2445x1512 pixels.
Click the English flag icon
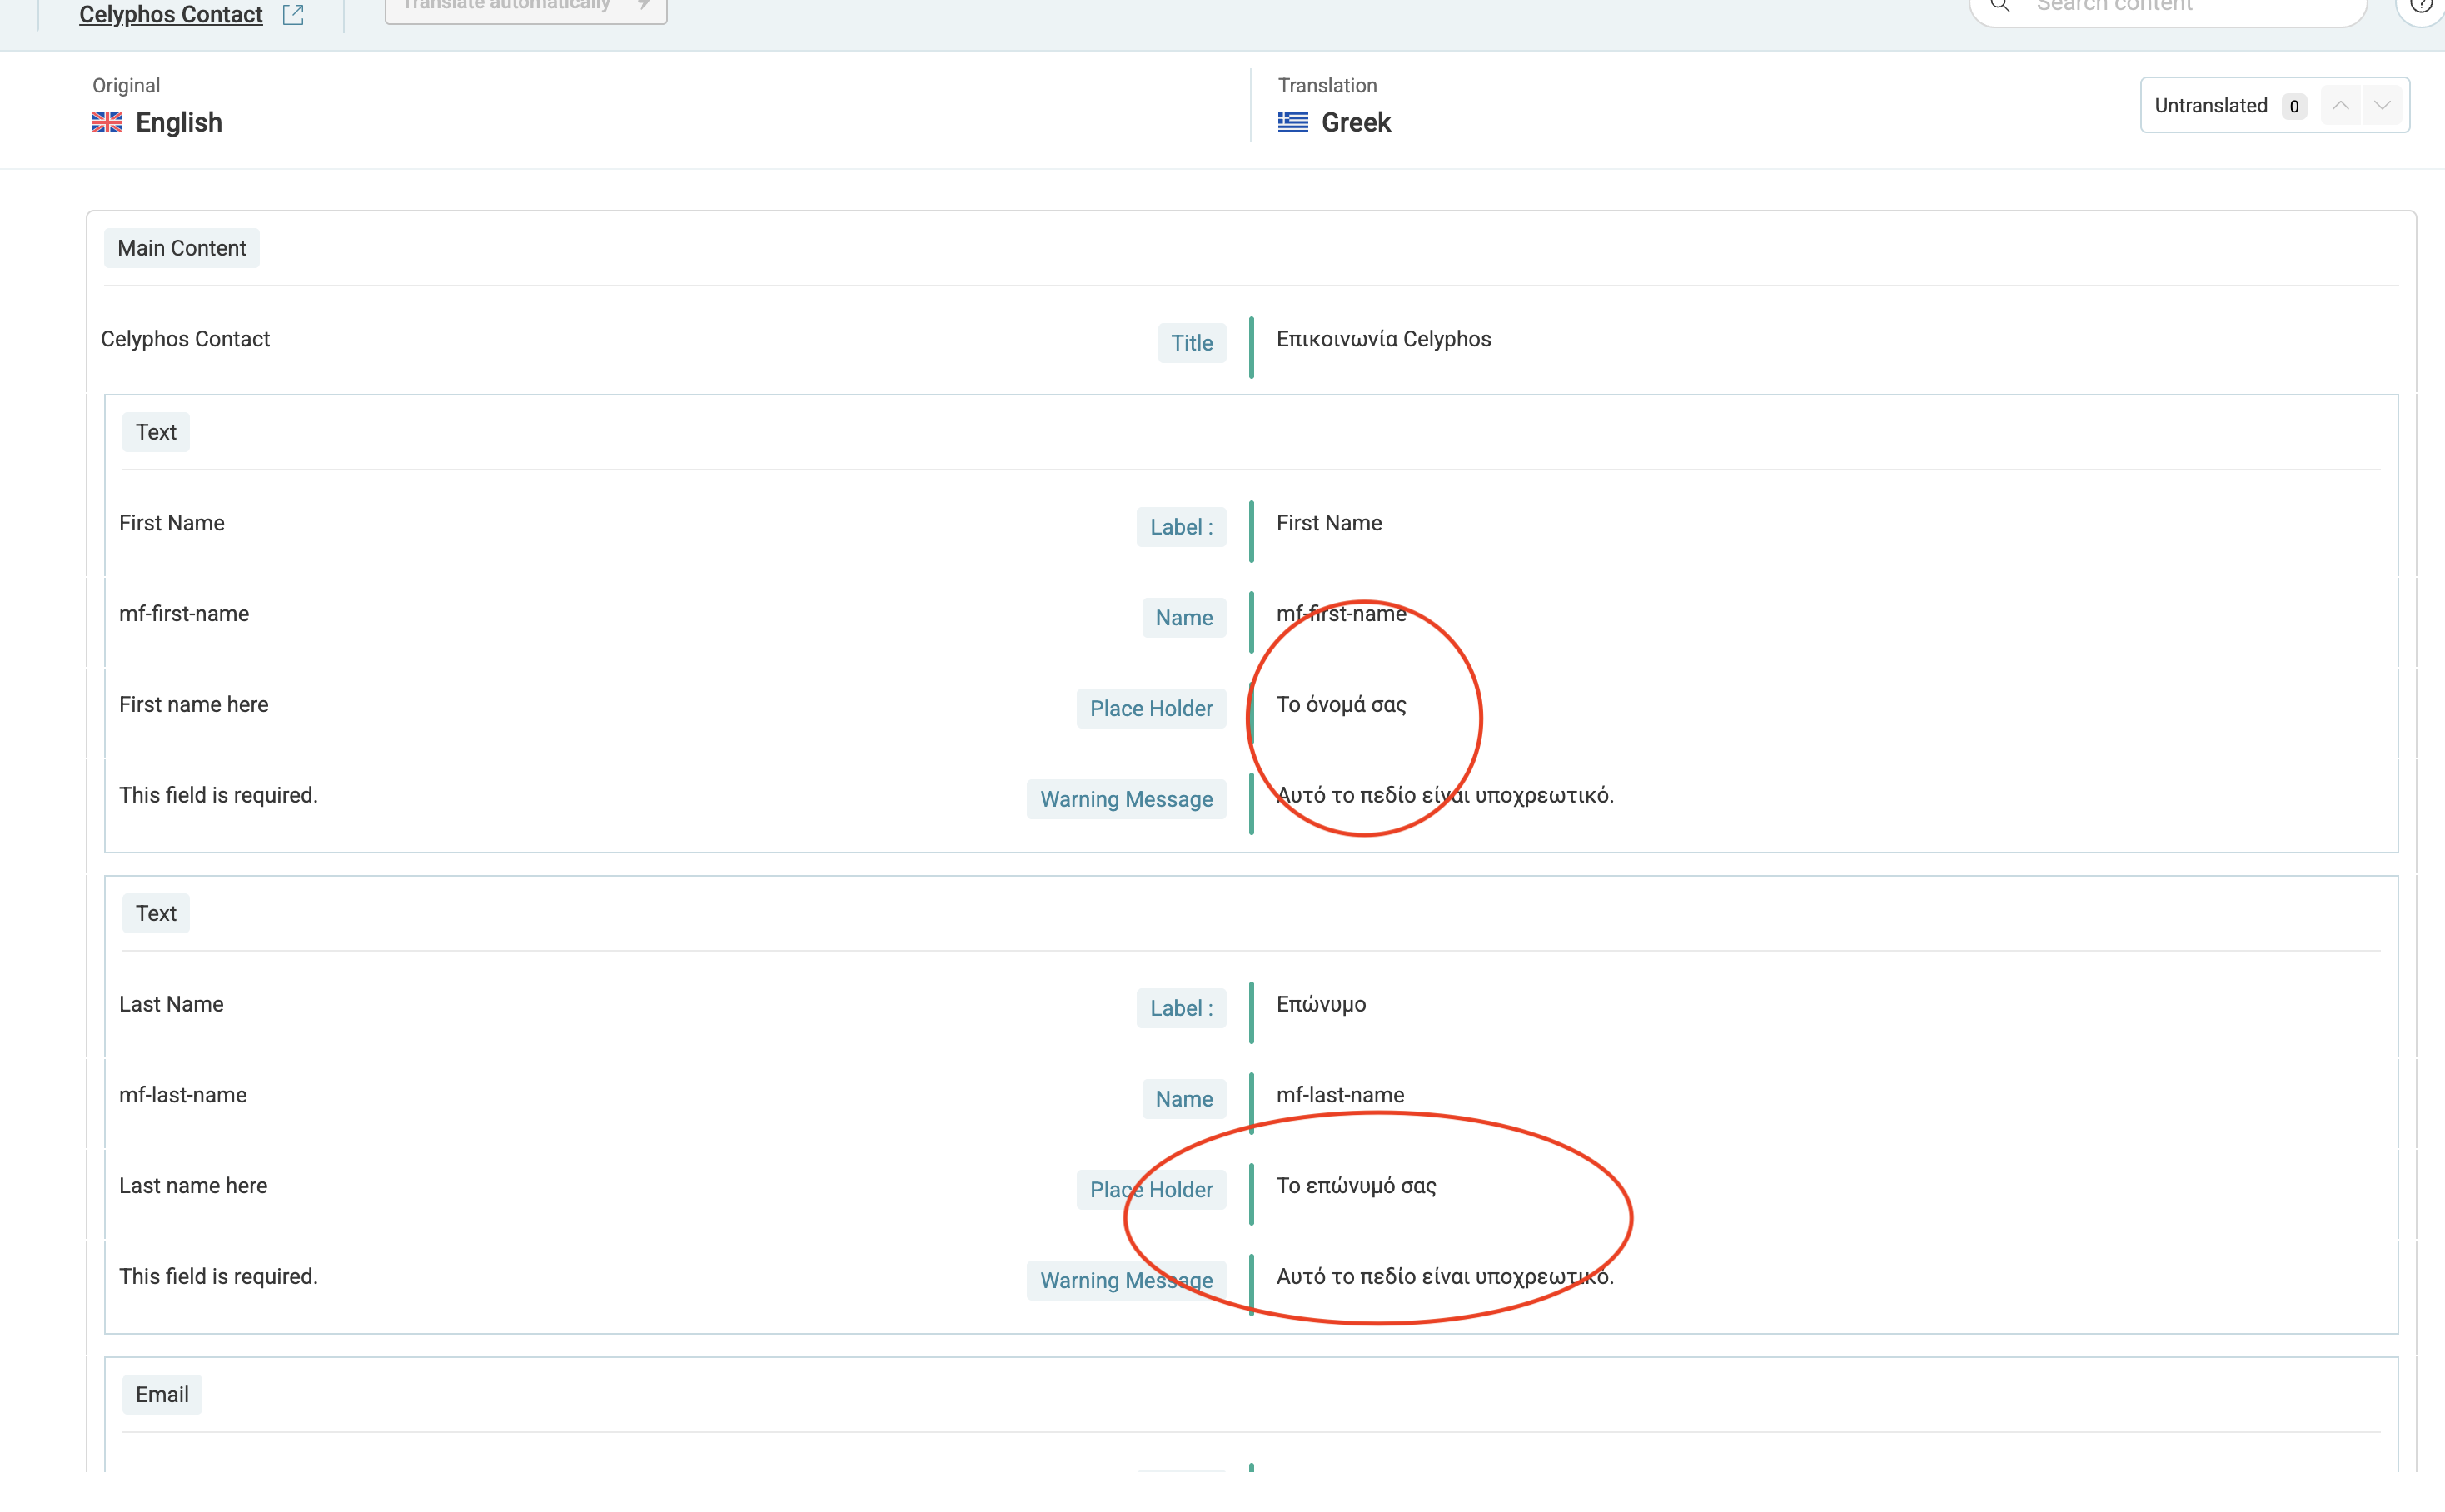[x=107, y=123]
